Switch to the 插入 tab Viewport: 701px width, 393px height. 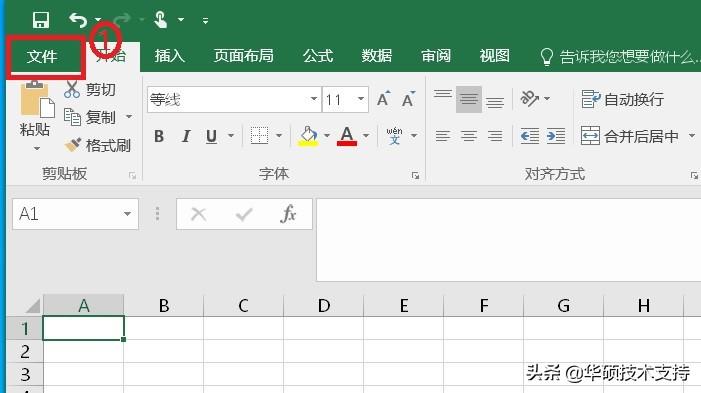(169, 56)
